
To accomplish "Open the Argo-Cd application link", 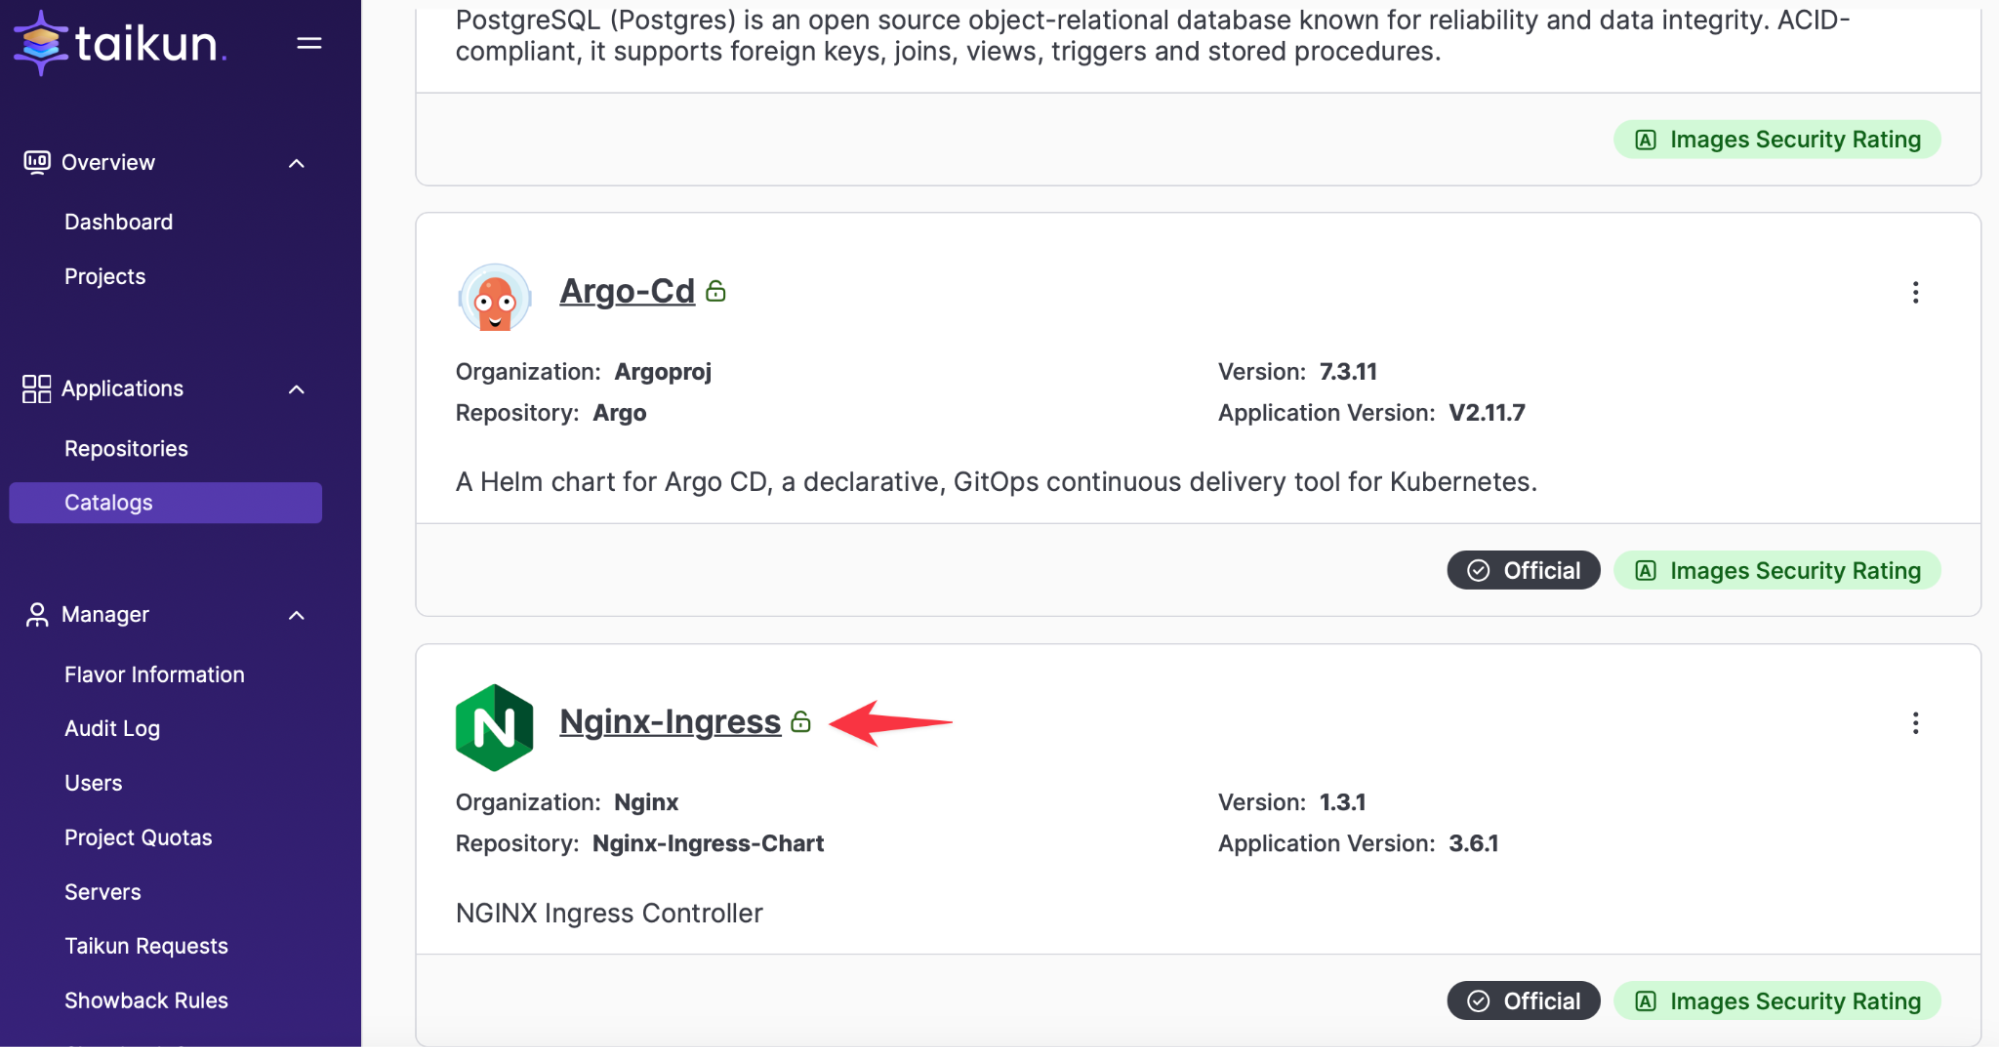I will [627, 291].
